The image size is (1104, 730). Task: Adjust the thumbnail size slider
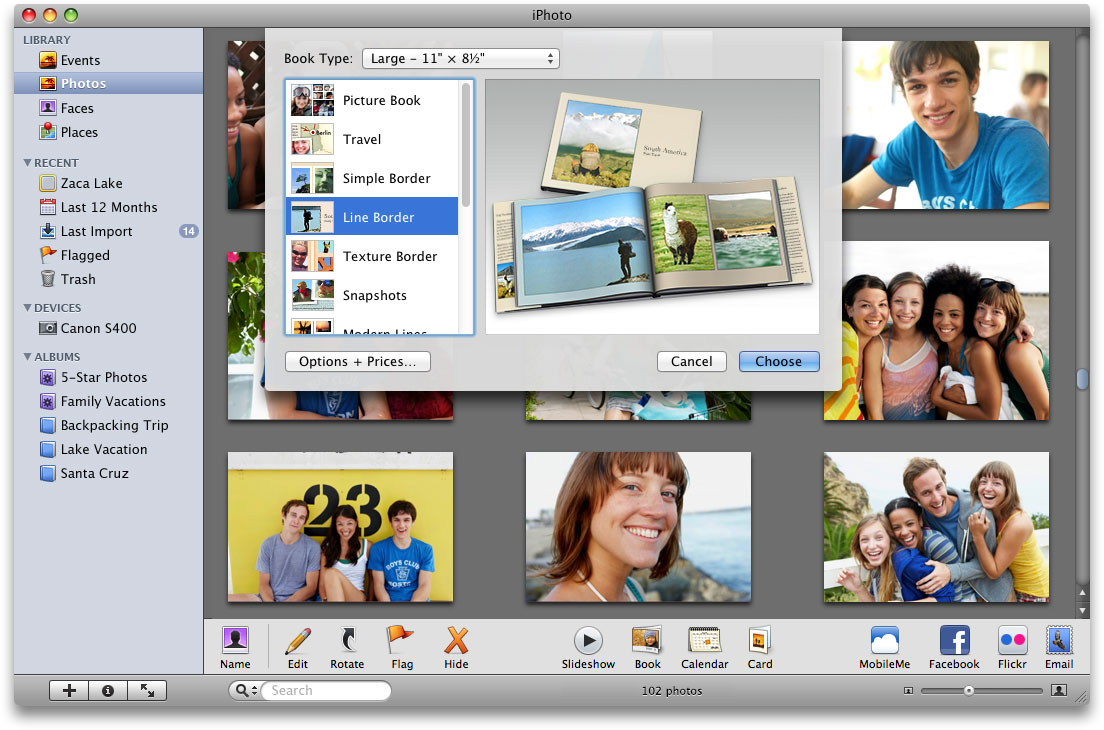[968, 690]
